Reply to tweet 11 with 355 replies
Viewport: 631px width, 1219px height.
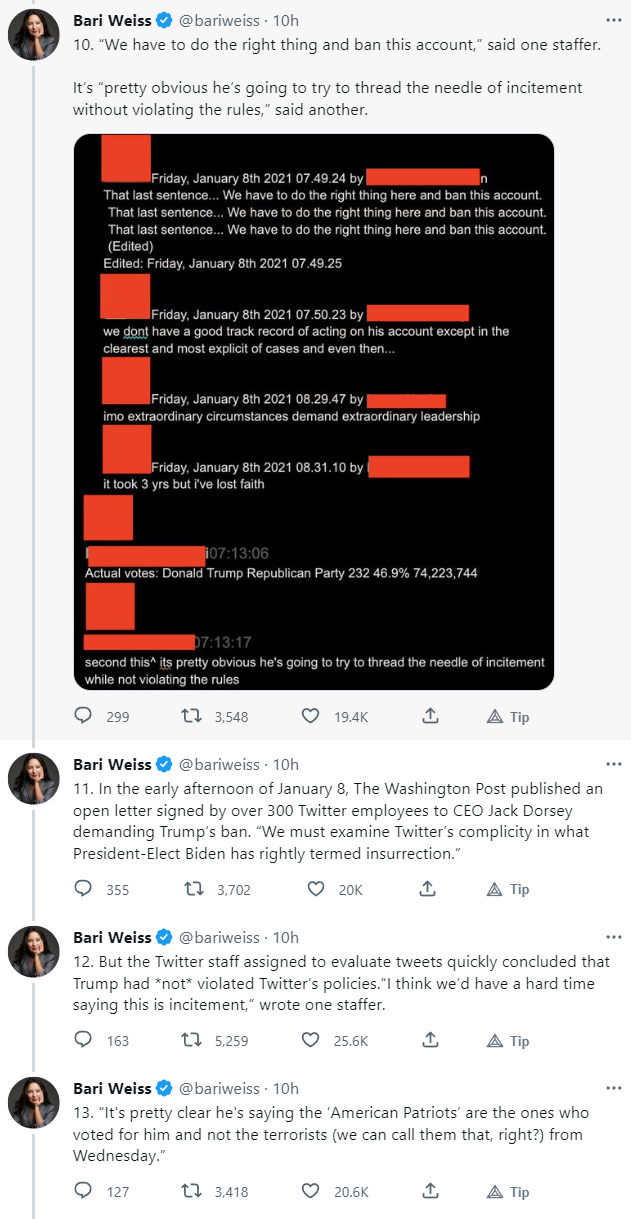pyautogui.click(x=84, y=889)
